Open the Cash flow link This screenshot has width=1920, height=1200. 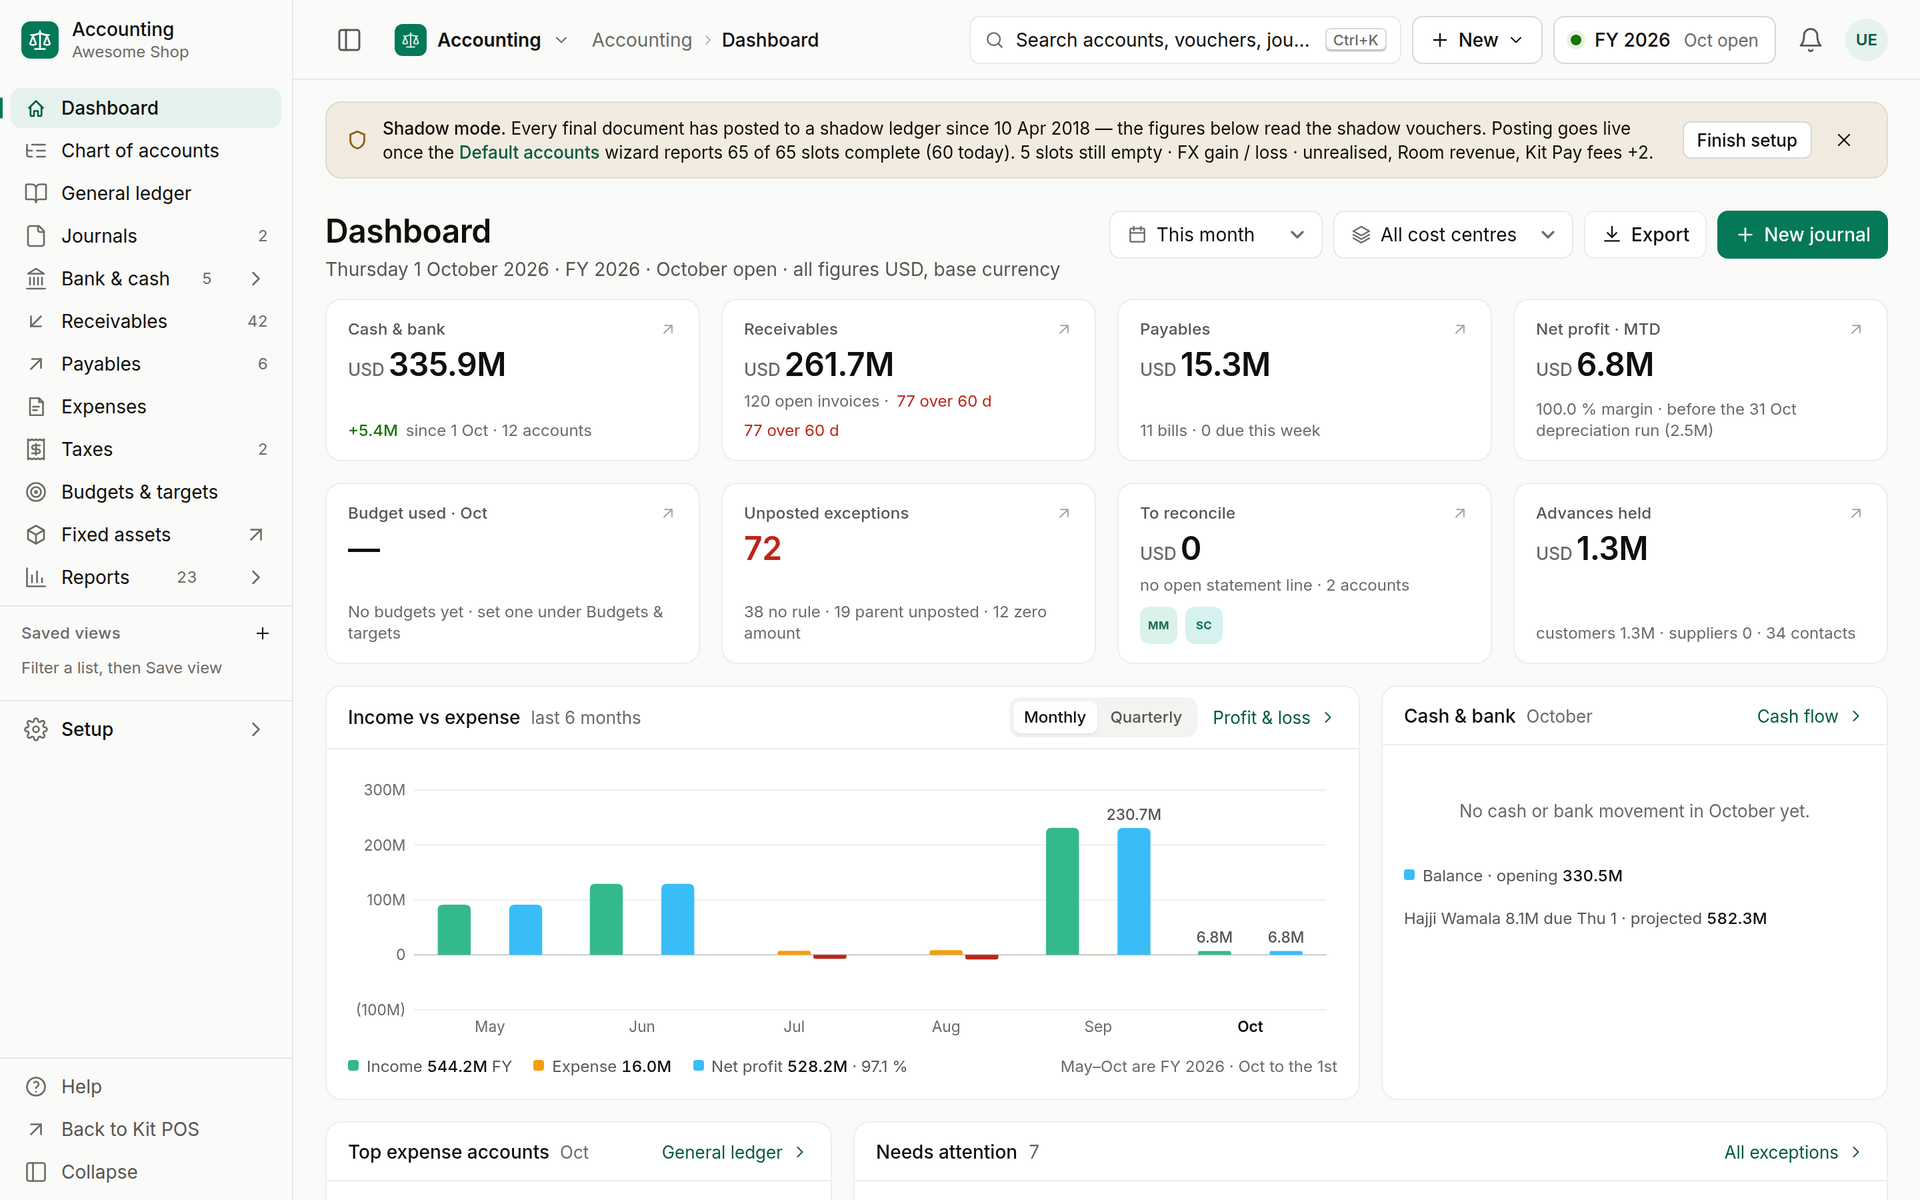pos(1809,716)
